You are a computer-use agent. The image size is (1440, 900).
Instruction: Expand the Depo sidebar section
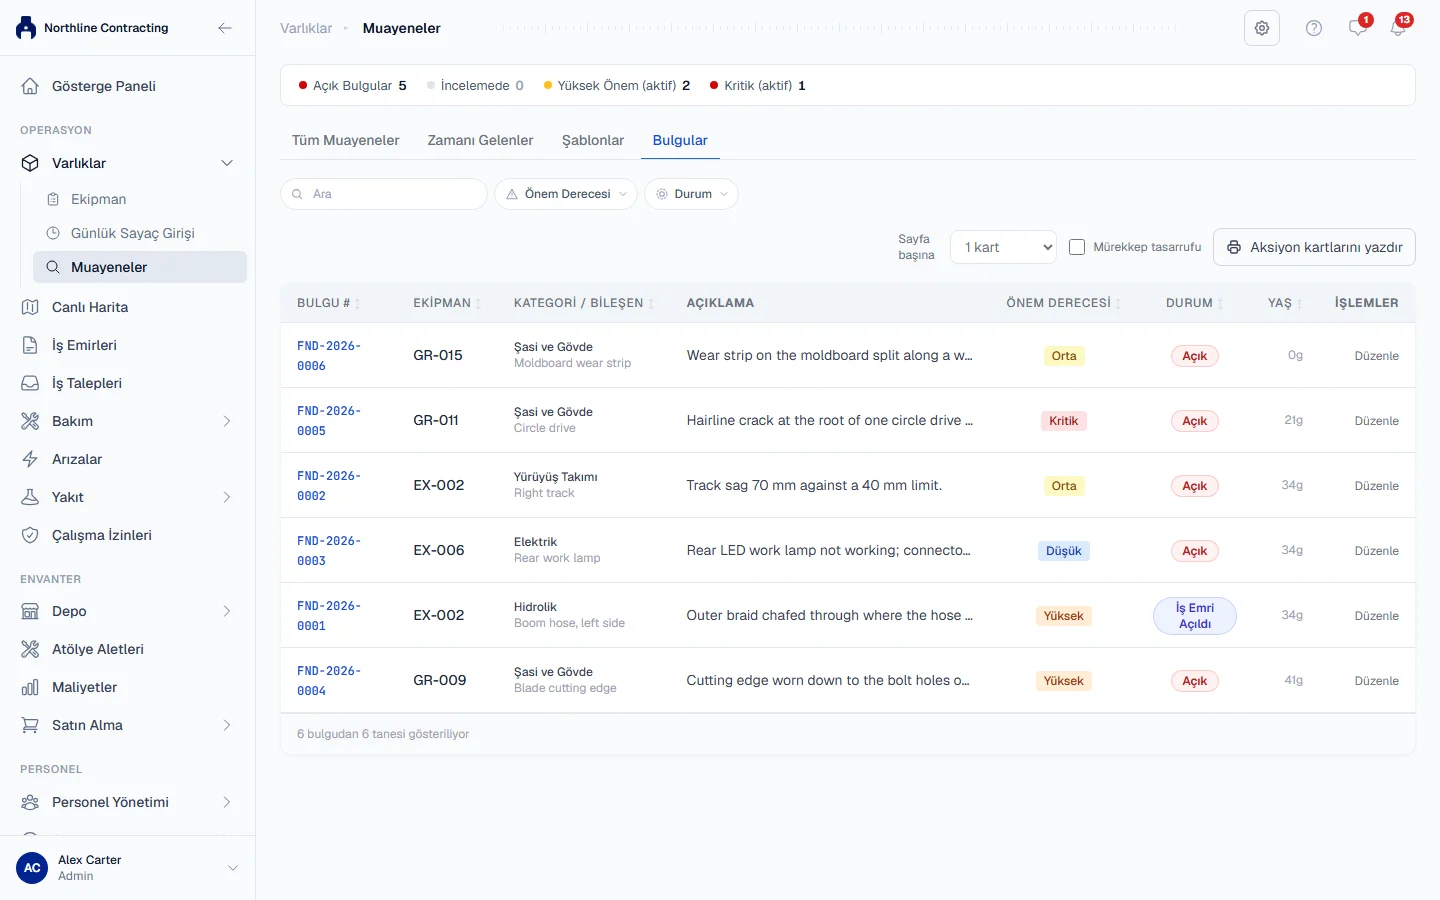[x=227, y=611]
